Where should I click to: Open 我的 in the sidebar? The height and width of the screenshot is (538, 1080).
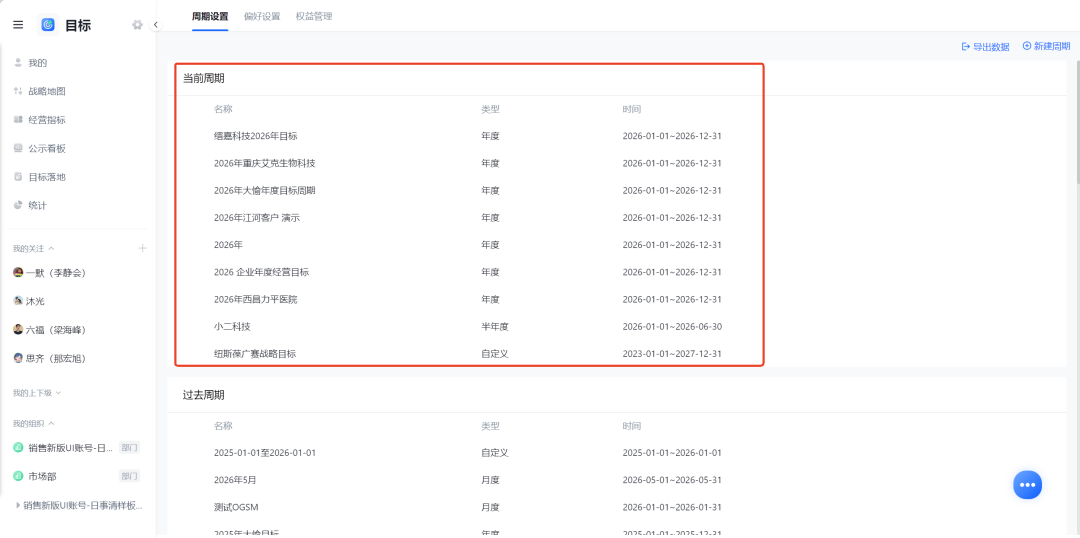click(37, 63)
